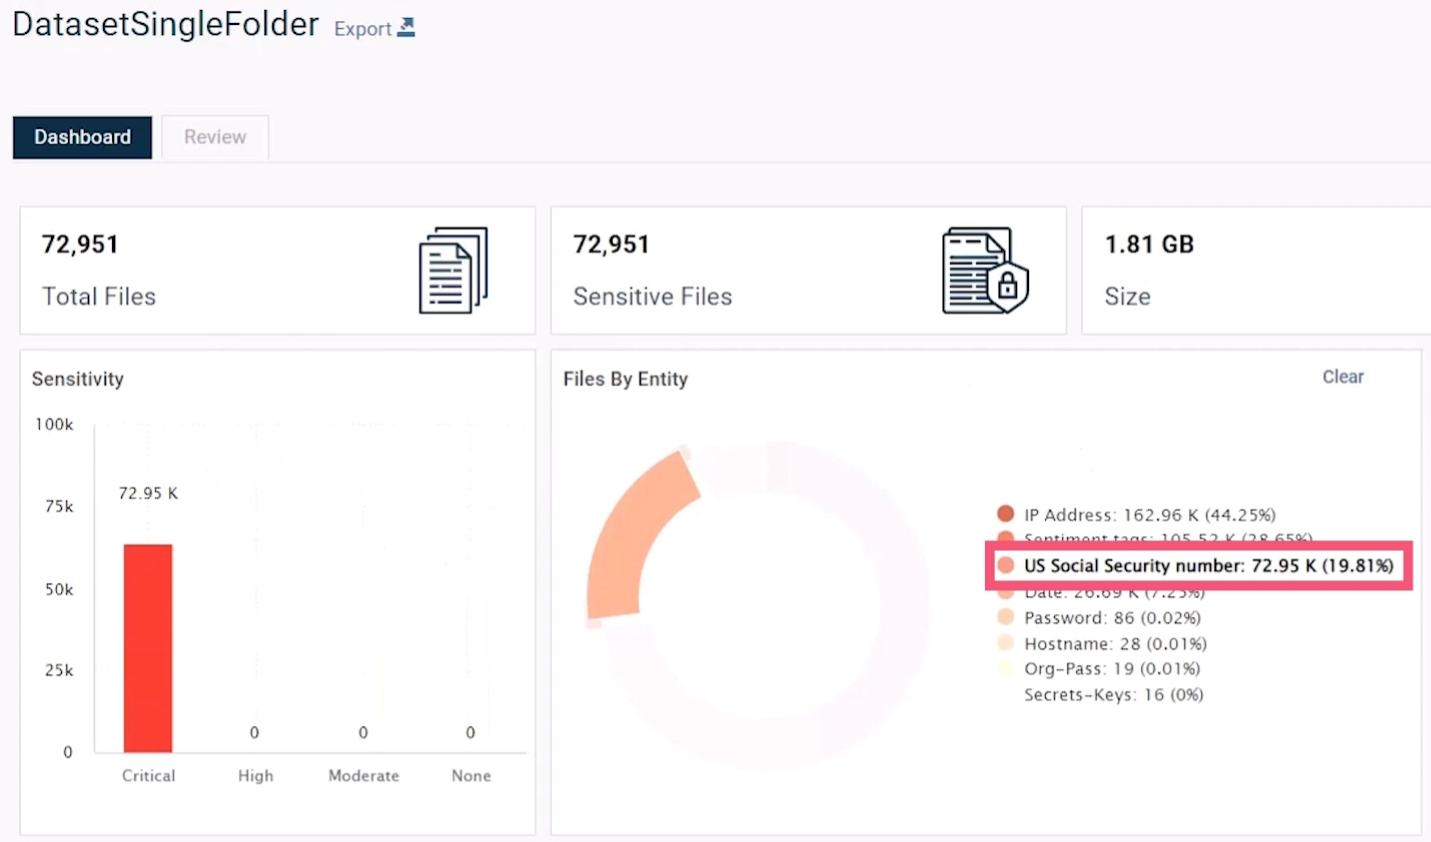The image size is (1431, 842).
Task: Select the IP Address legend dot
Action: tap(1006, 514)
